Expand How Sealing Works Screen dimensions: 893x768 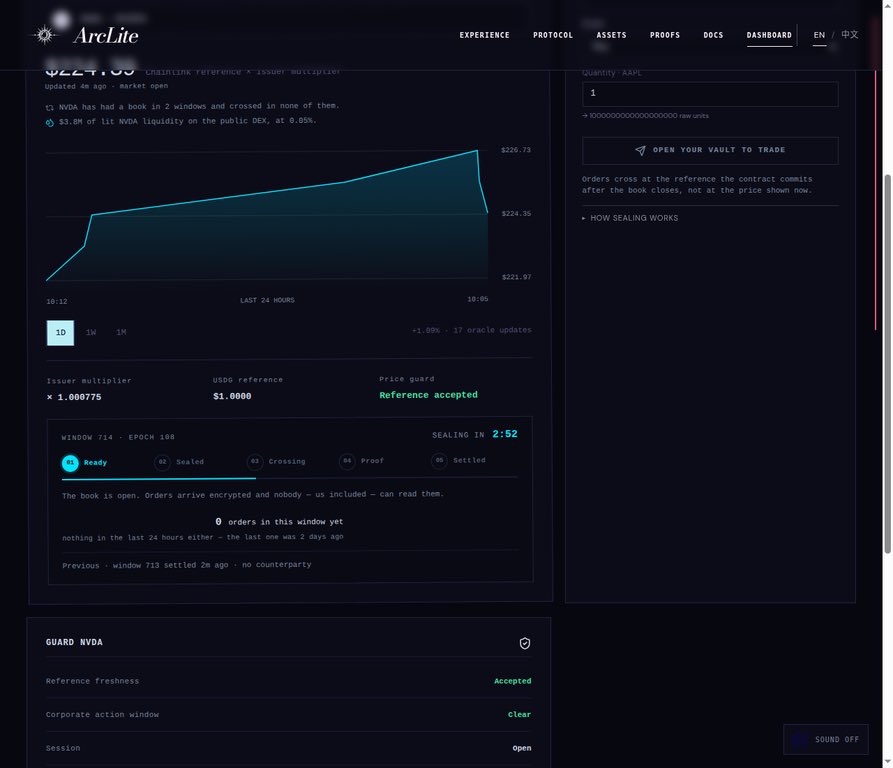coord(630,218)
